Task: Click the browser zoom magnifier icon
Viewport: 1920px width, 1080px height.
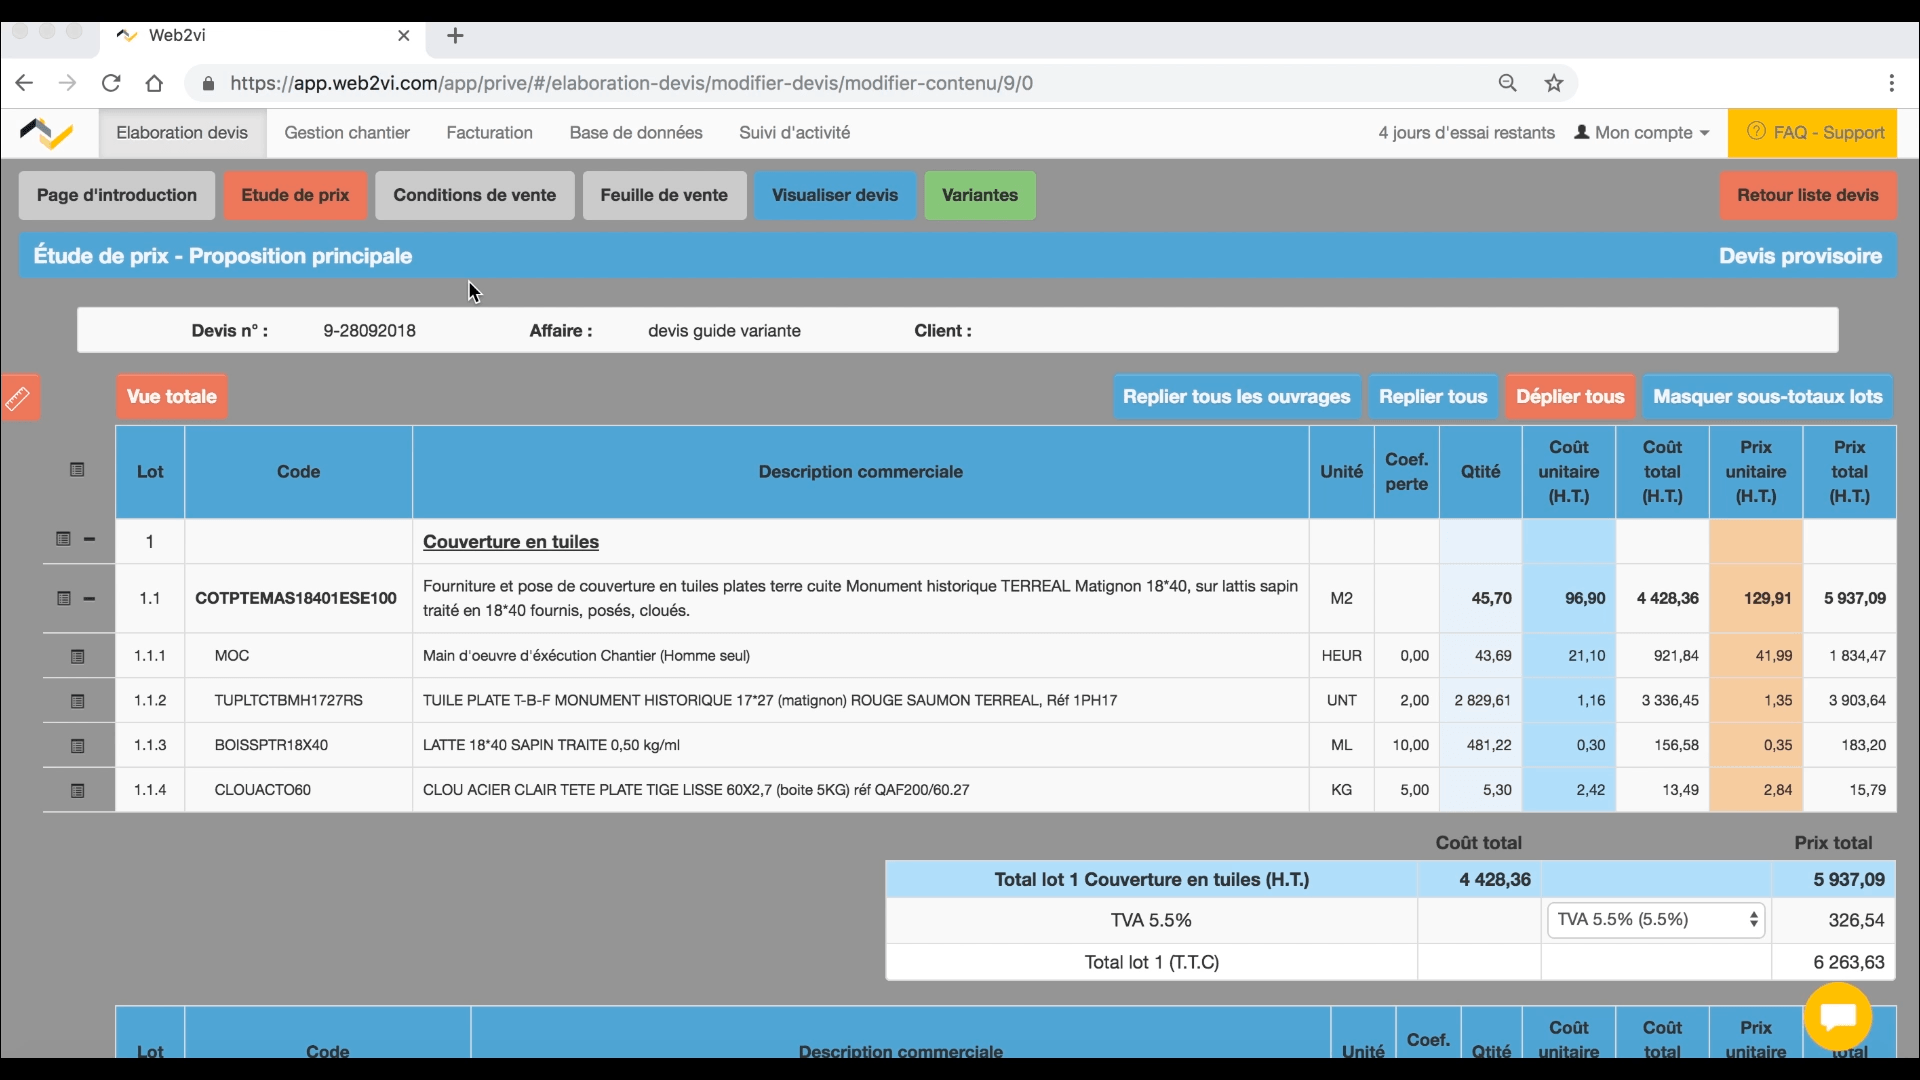Action: coord(1508,84)
